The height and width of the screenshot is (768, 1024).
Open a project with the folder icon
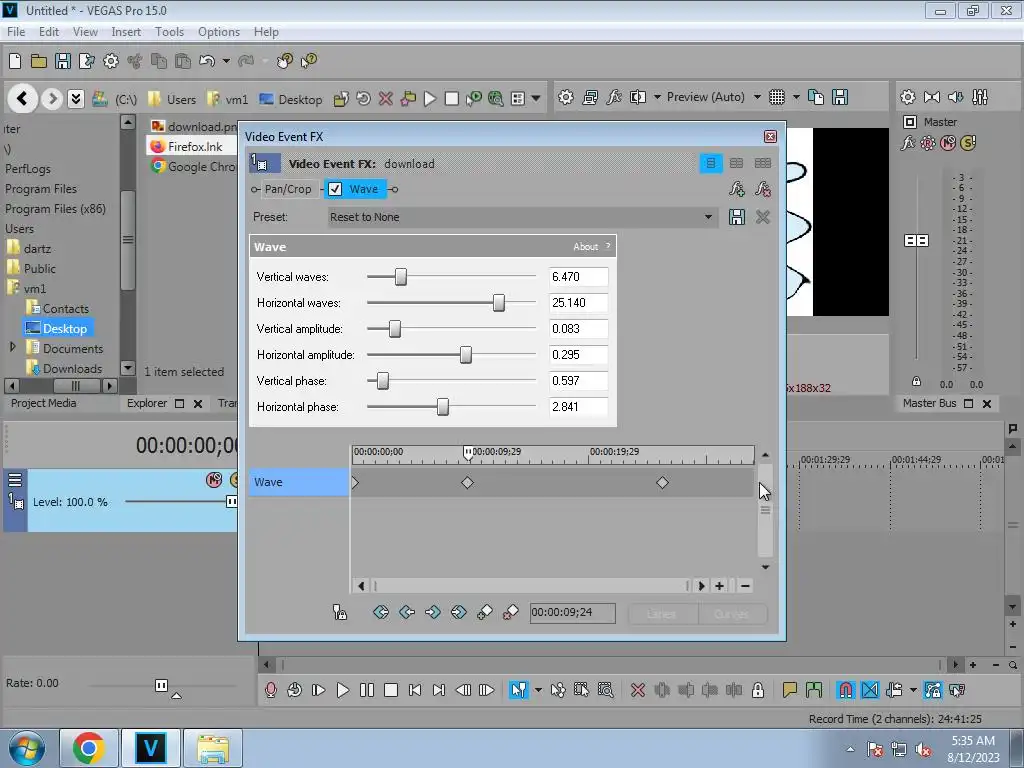pos(39,61)
